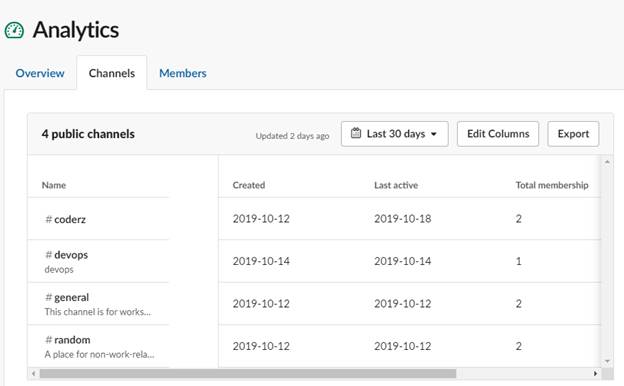This screenshot has height=386, width=624.
Task: Click the horizontal scrollbar left arrow
Action: pyautogui.click(x=33, y=374)
